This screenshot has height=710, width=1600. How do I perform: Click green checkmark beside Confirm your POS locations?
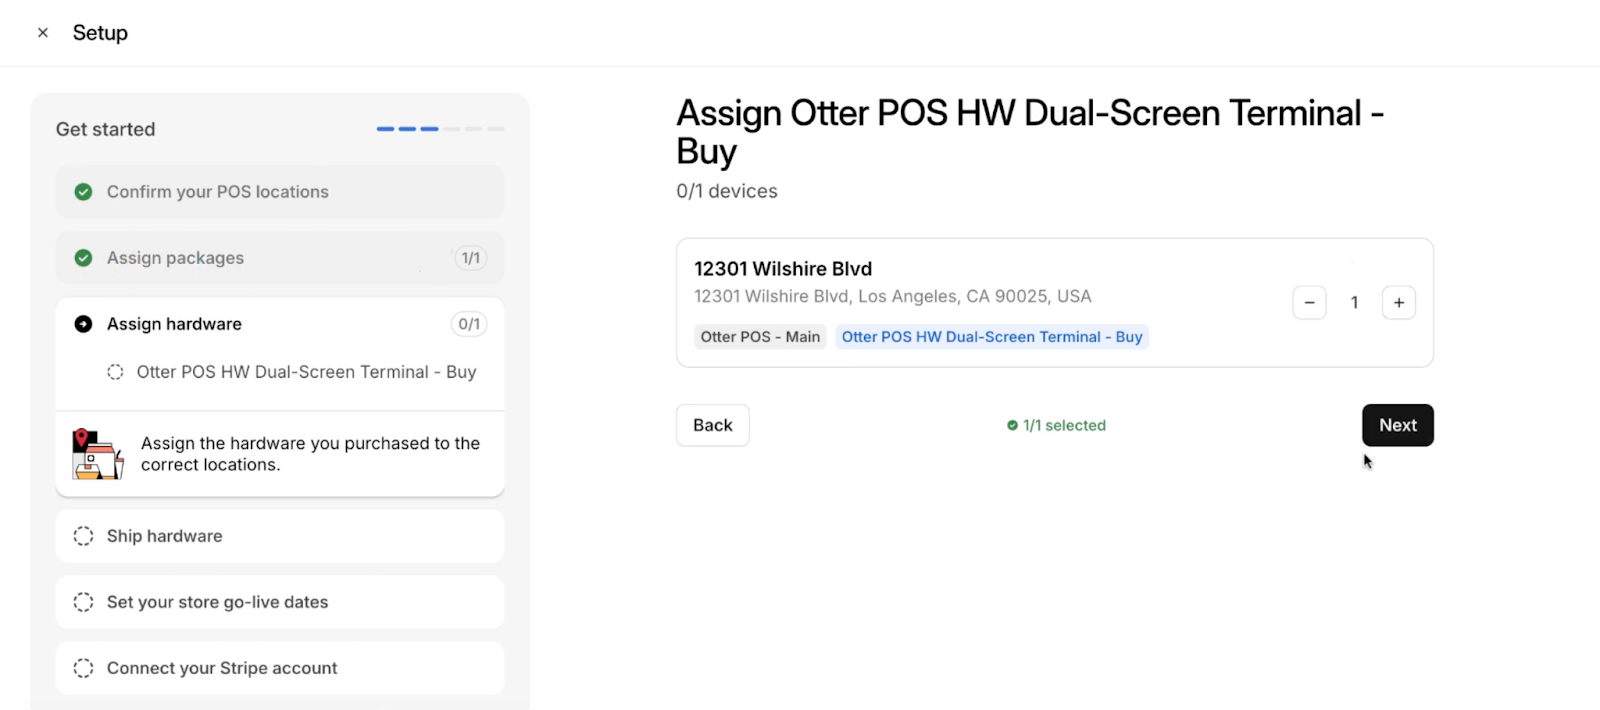pyautogui.click(x=84, y=192)
